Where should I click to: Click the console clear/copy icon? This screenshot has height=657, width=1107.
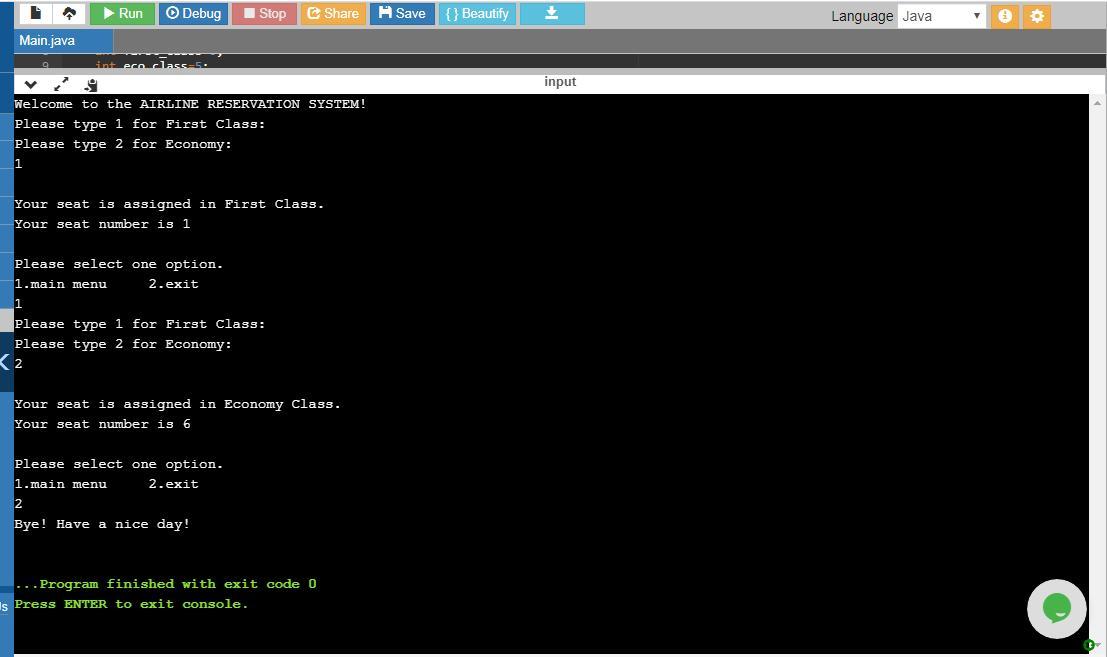91,85
